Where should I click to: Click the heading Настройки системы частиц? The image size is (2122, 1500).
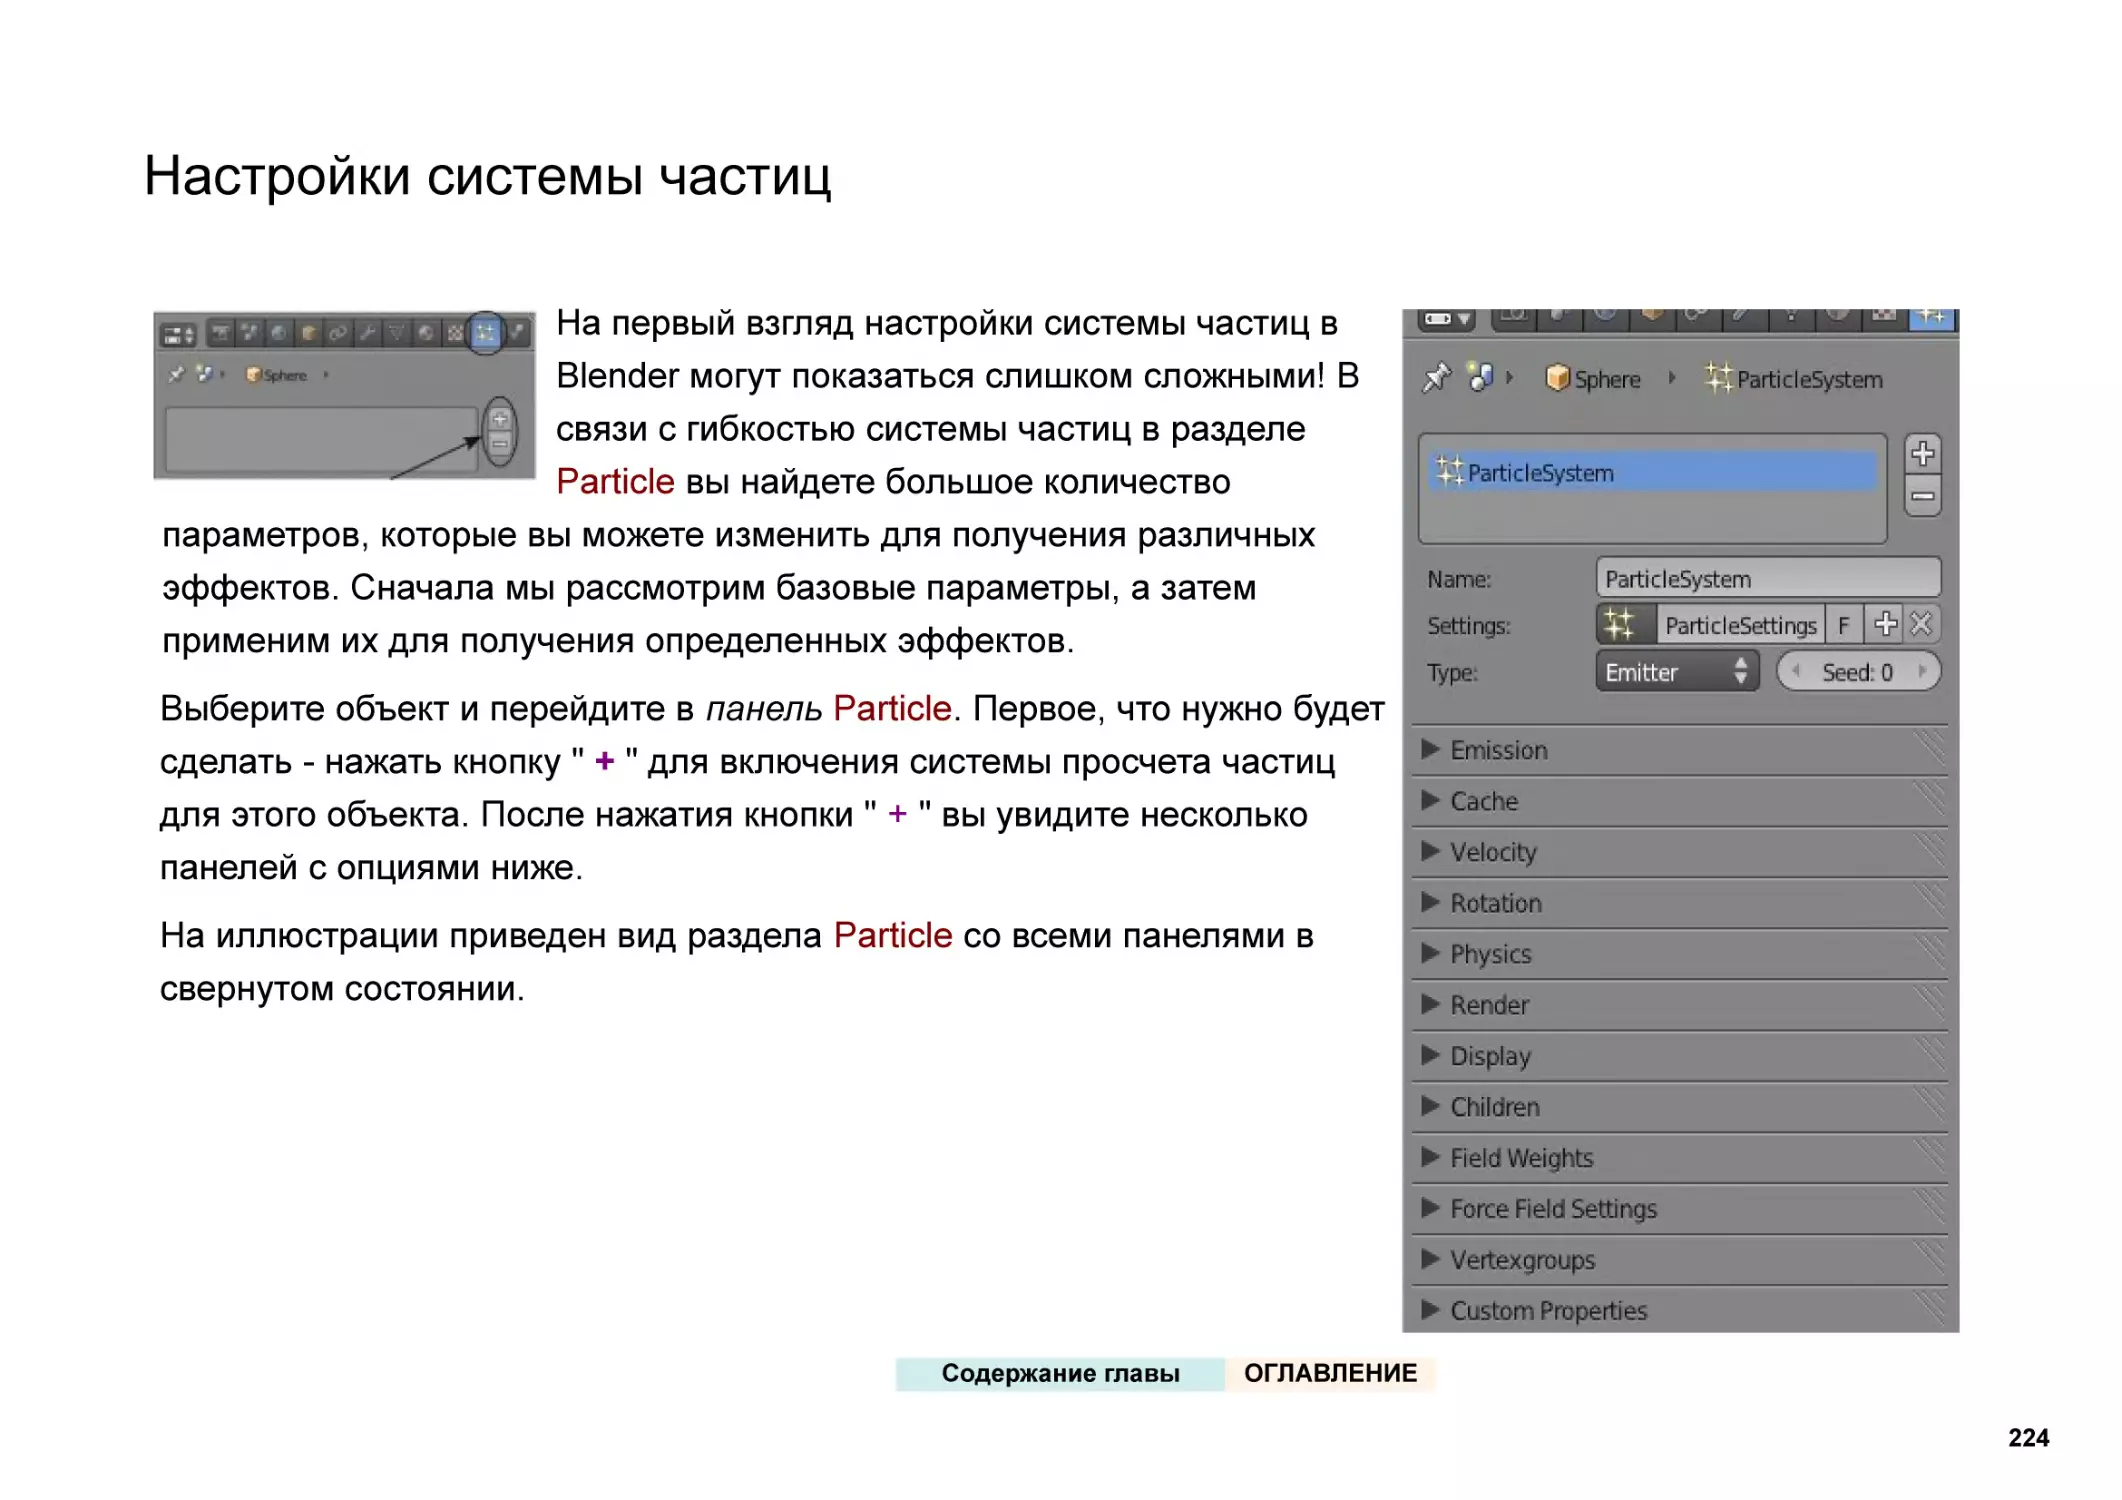tap(488, 177)
